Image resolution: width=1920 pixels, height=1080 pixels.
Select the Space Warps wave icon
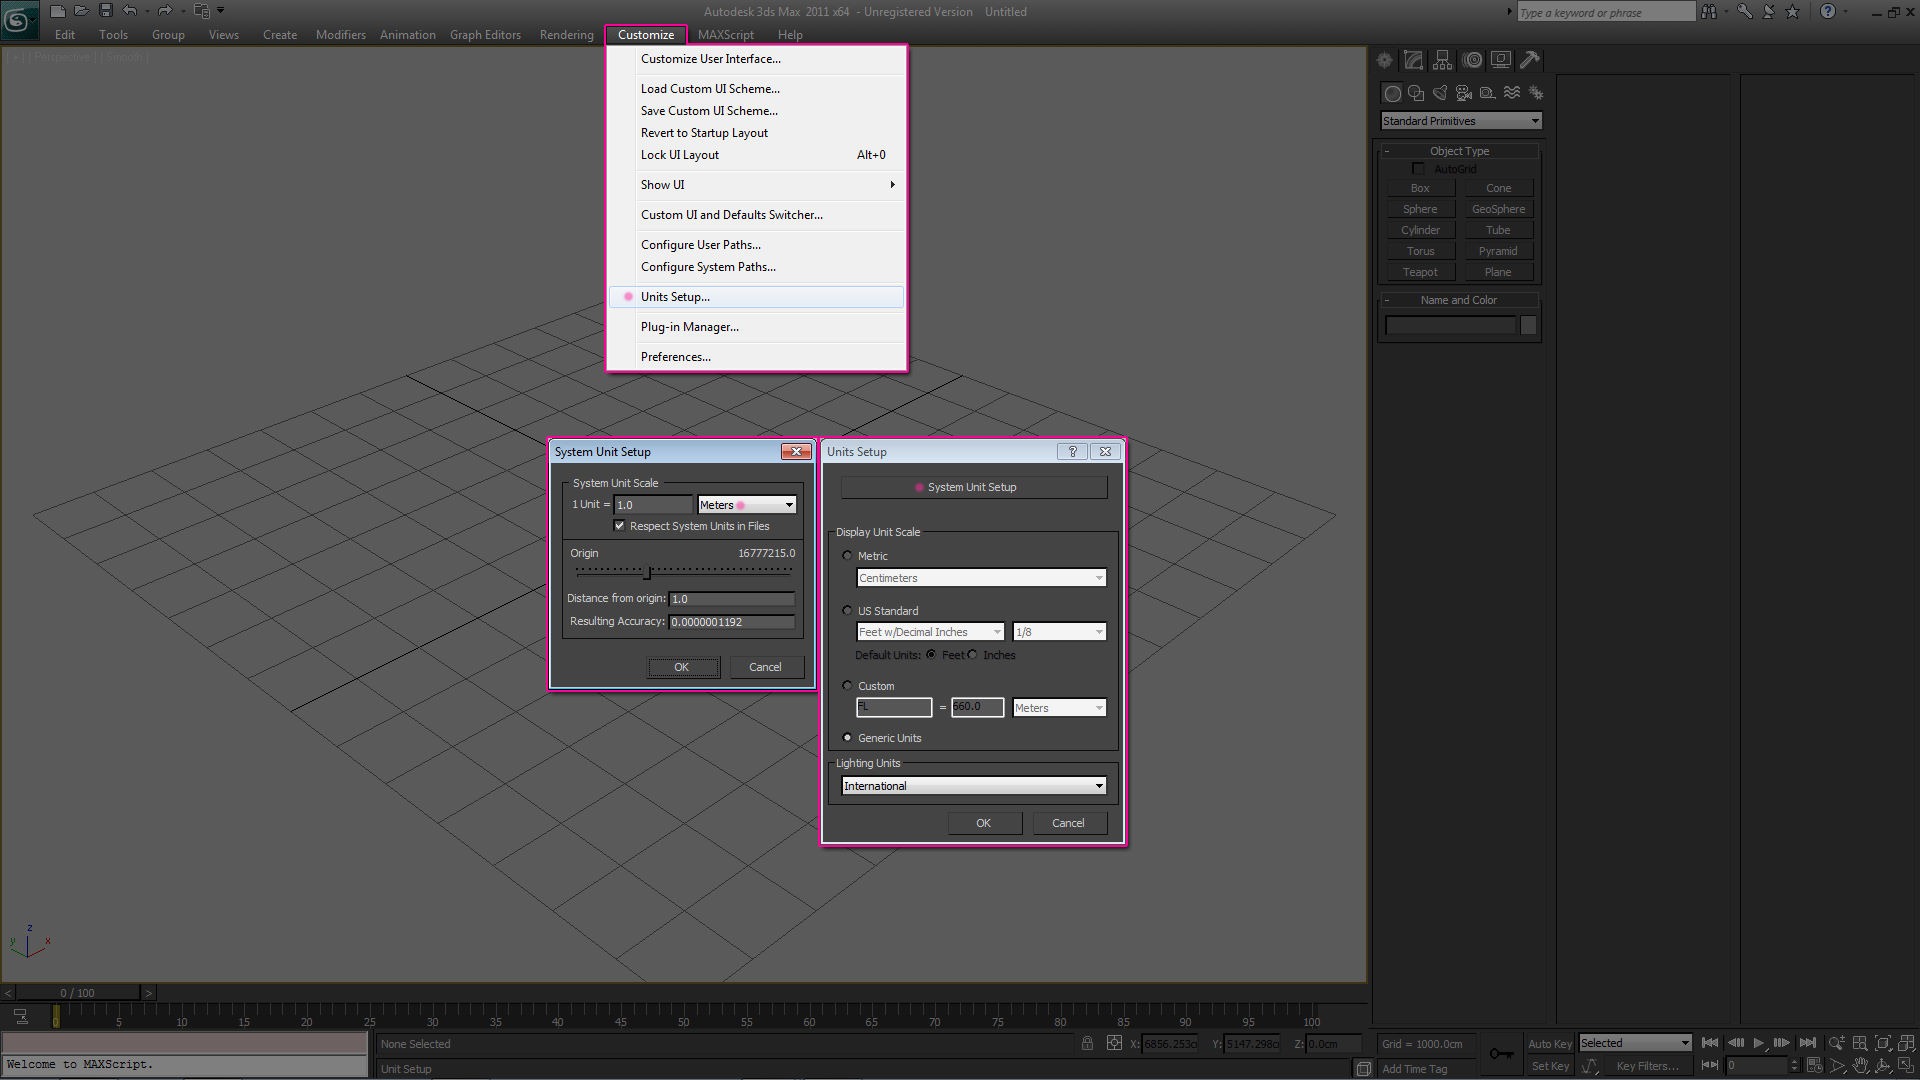1512,93
